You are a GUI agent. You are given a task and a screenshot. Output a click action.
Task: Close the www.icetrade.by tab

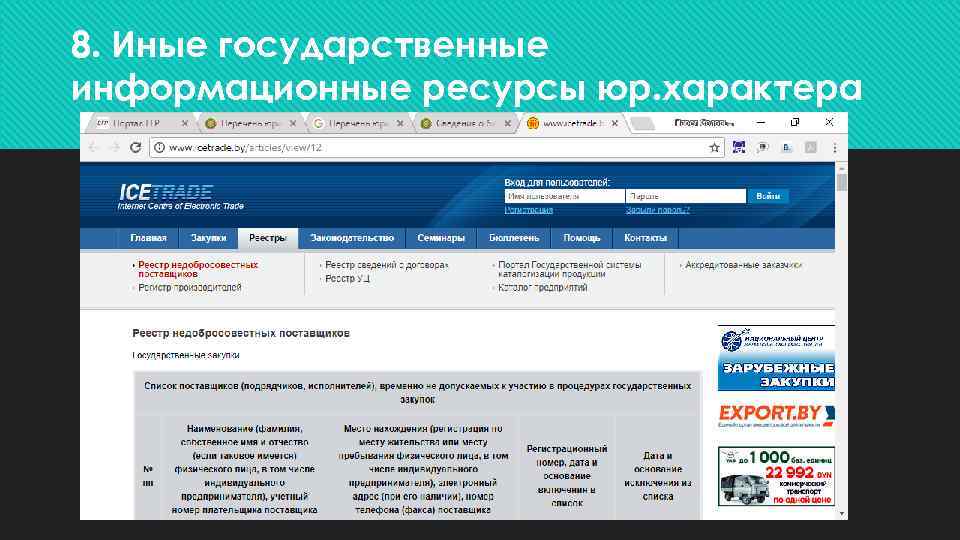point(615,123)
